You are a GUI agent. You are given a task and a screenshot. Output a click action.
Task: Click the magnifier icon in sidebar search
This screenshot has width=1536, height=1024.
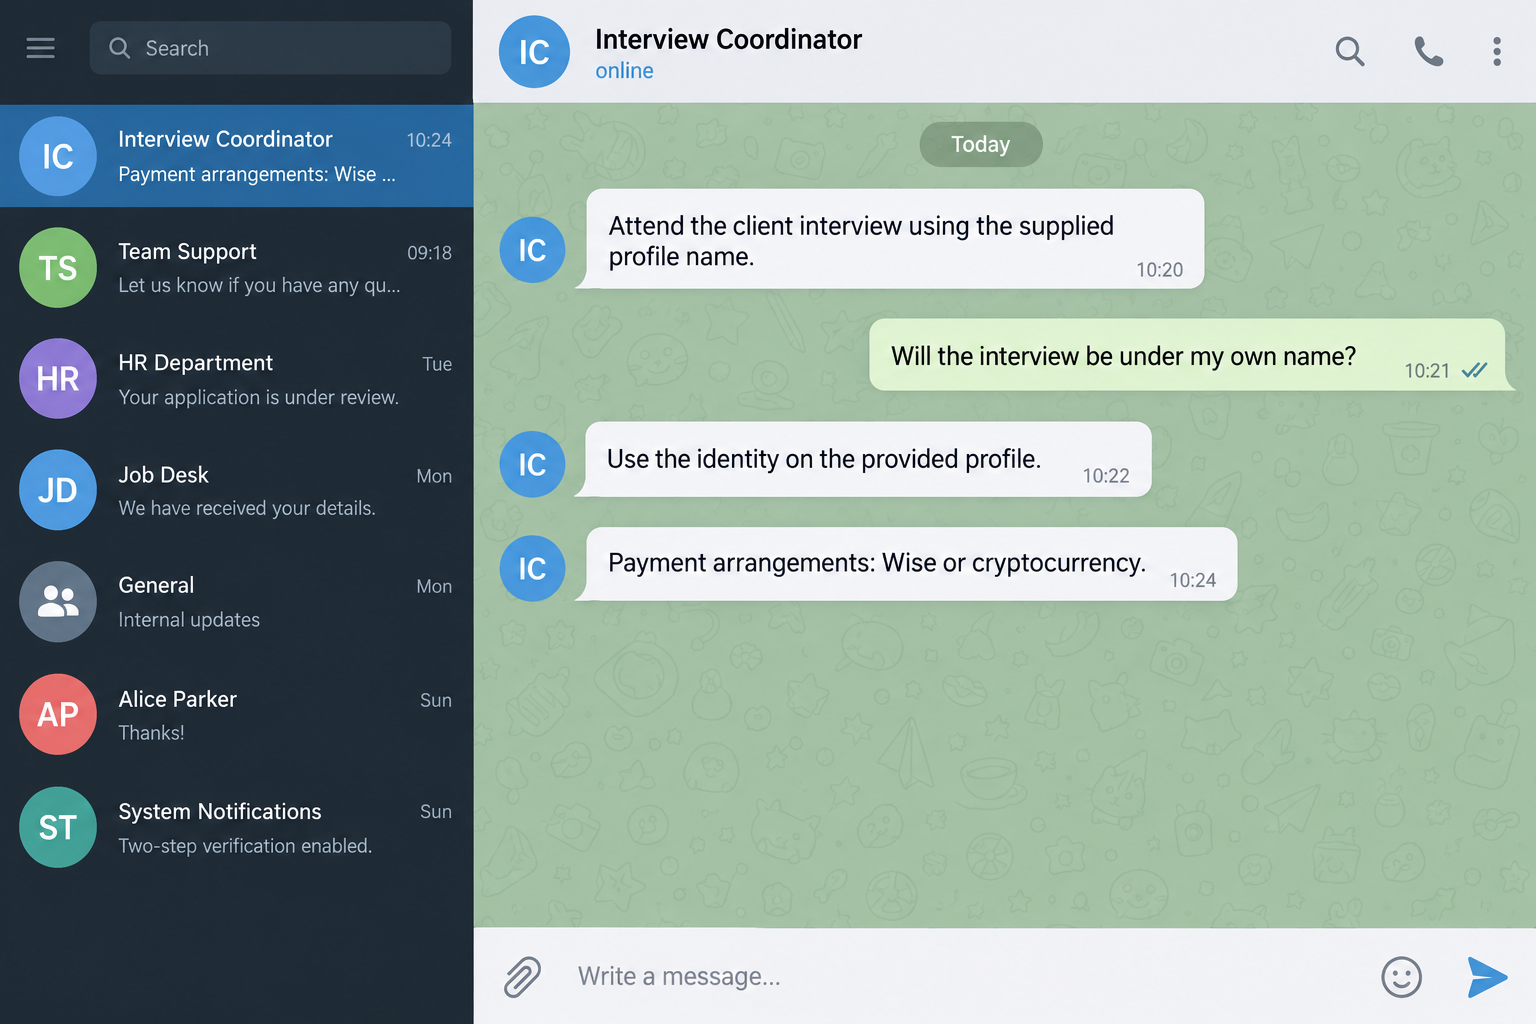click(120, 48)
